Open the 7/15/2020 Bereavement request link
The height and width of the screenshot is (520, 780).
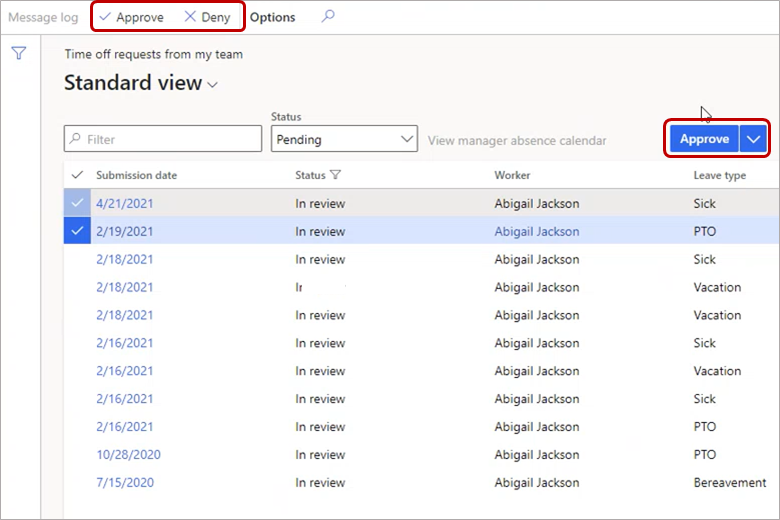125,483
